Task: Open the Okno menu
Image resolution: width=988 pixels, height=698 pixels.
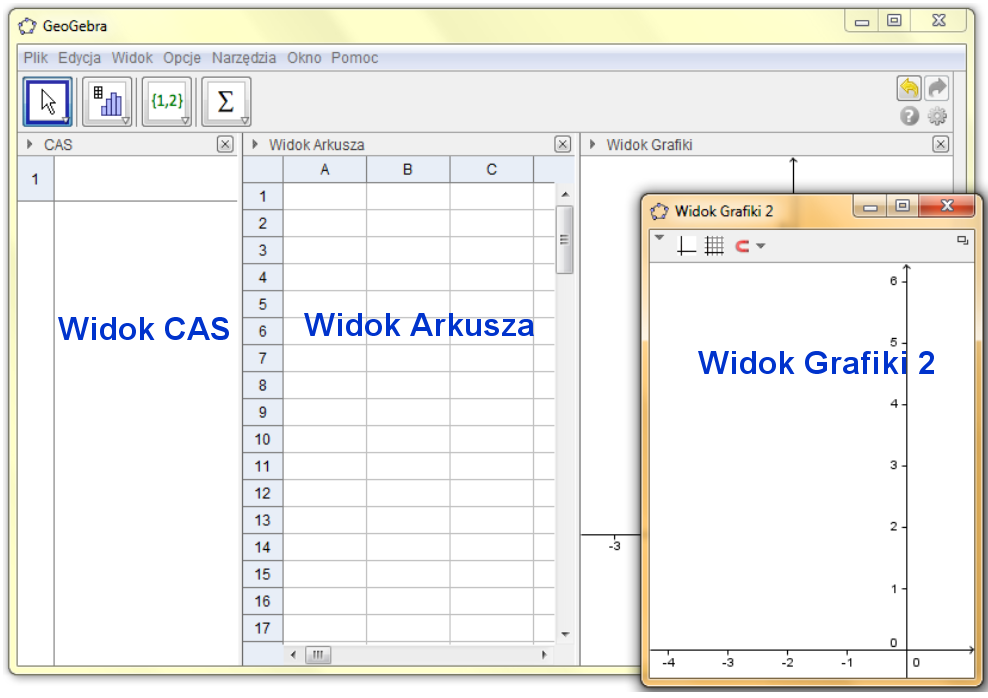Action: pyautogui.click(x=304, y=58)
